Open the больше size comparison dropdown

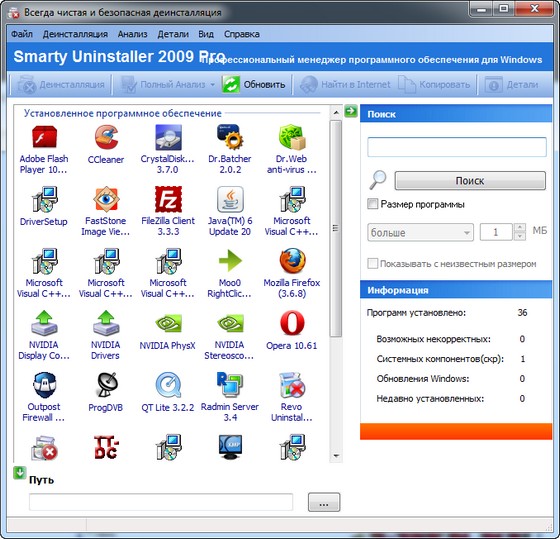(420, 233)
